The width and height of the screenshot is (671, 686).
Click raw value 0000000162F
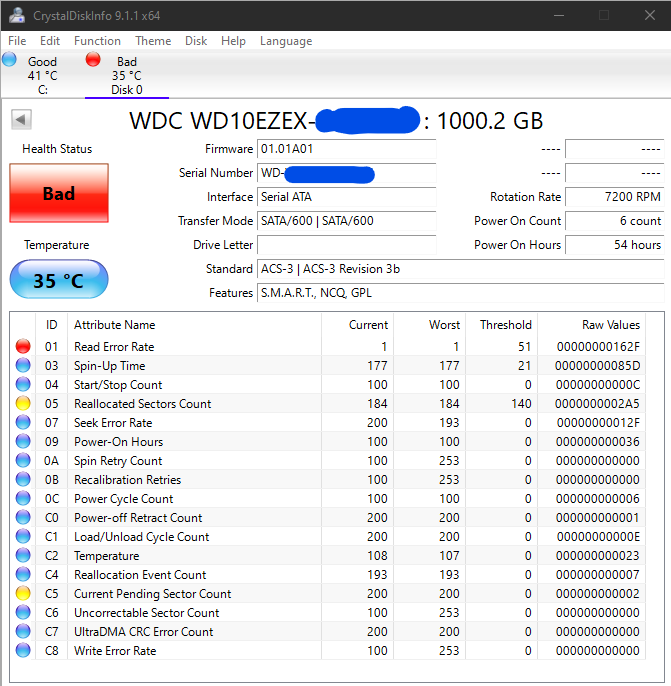(598, 346)
